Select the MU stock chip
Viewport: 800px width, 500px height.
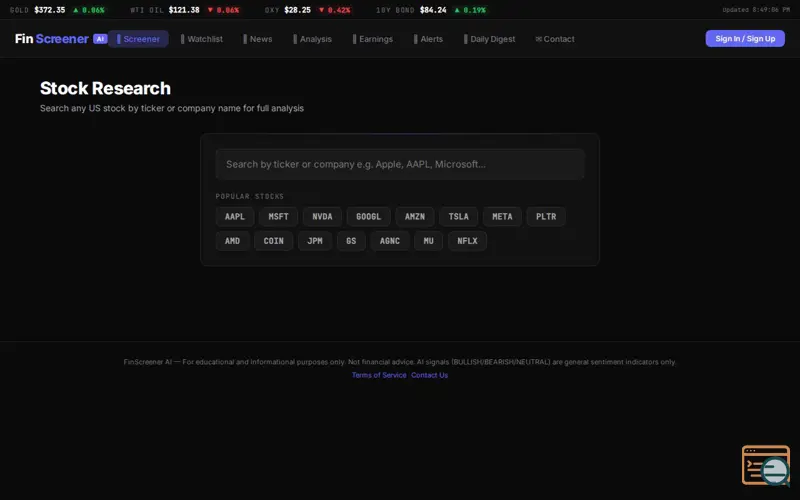tap(429, 241)
